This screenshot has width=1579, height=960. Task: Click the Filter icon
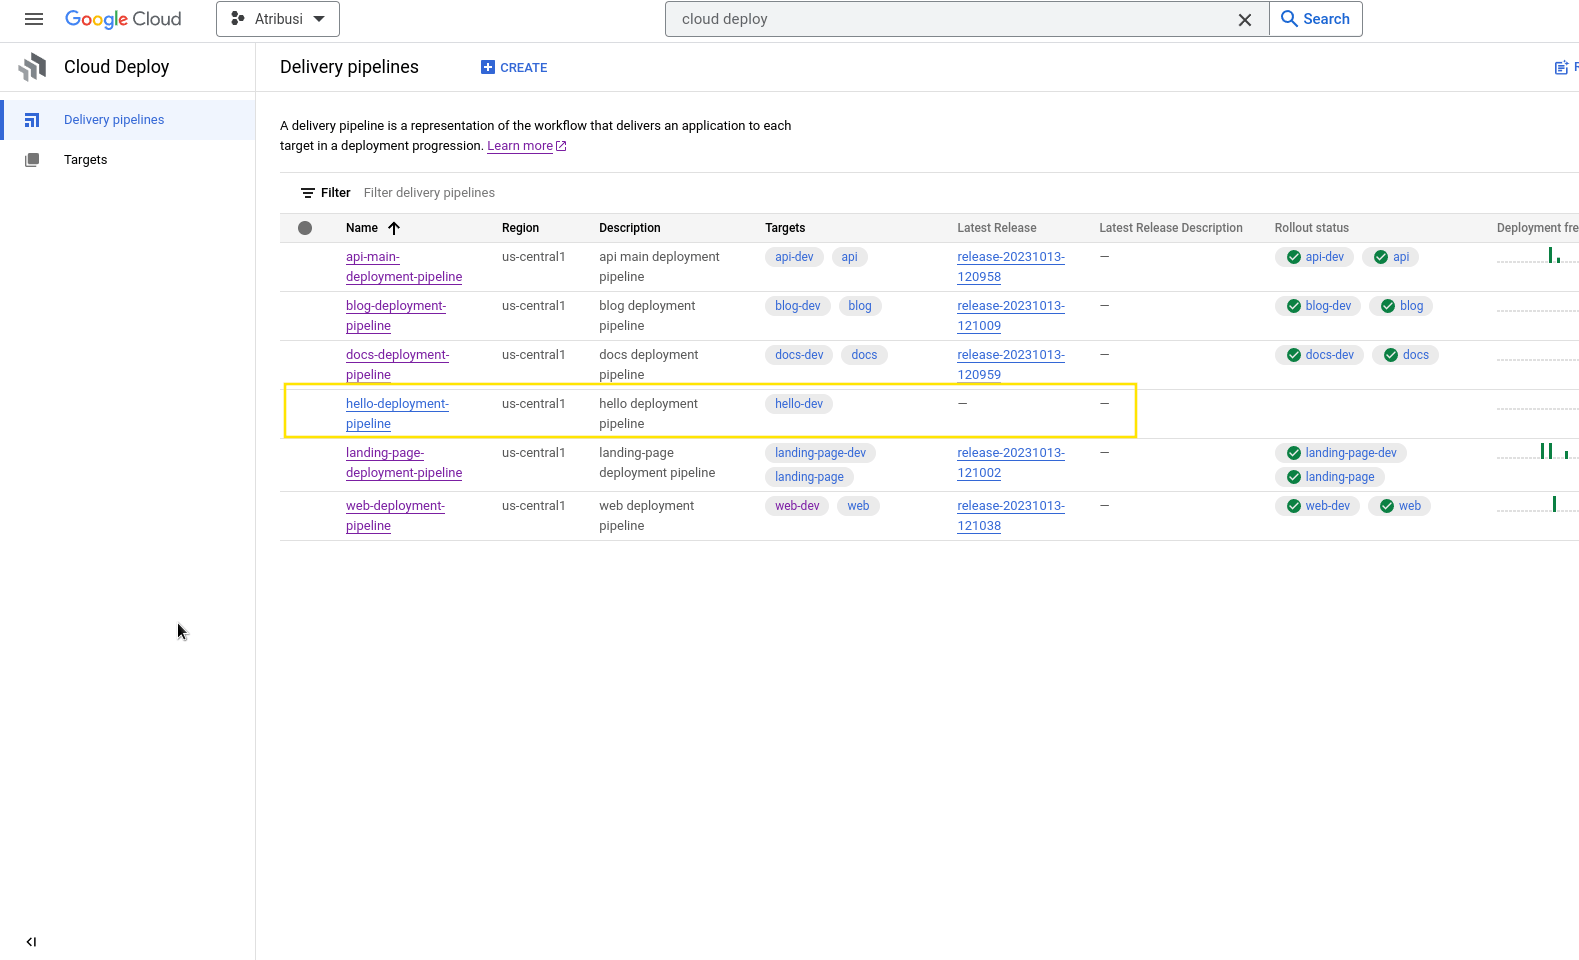click(308, 193)
